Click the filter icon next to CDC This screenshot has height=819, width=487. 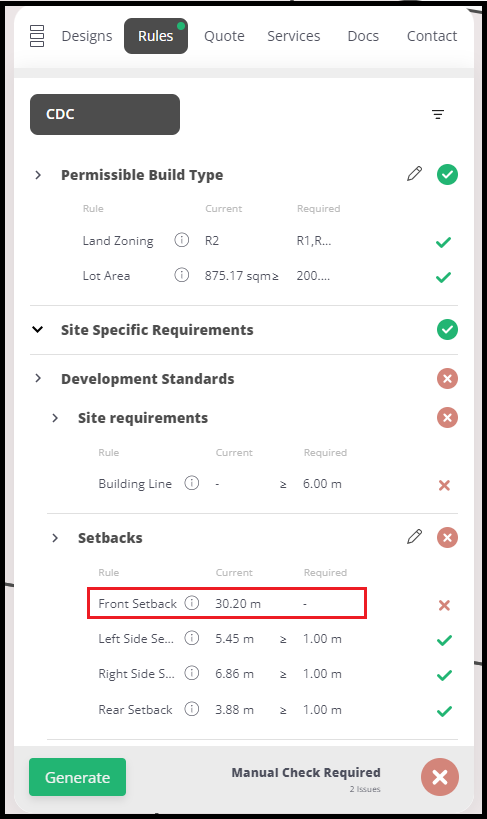pyautogui.click(x=438, y=114)
